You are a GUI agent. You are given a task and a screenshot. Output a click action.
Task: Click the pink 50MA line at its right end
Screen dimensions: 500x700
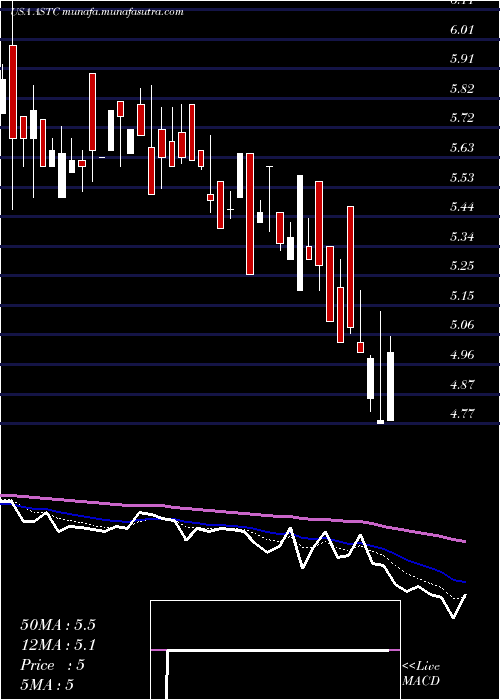(x=464, y=541)
